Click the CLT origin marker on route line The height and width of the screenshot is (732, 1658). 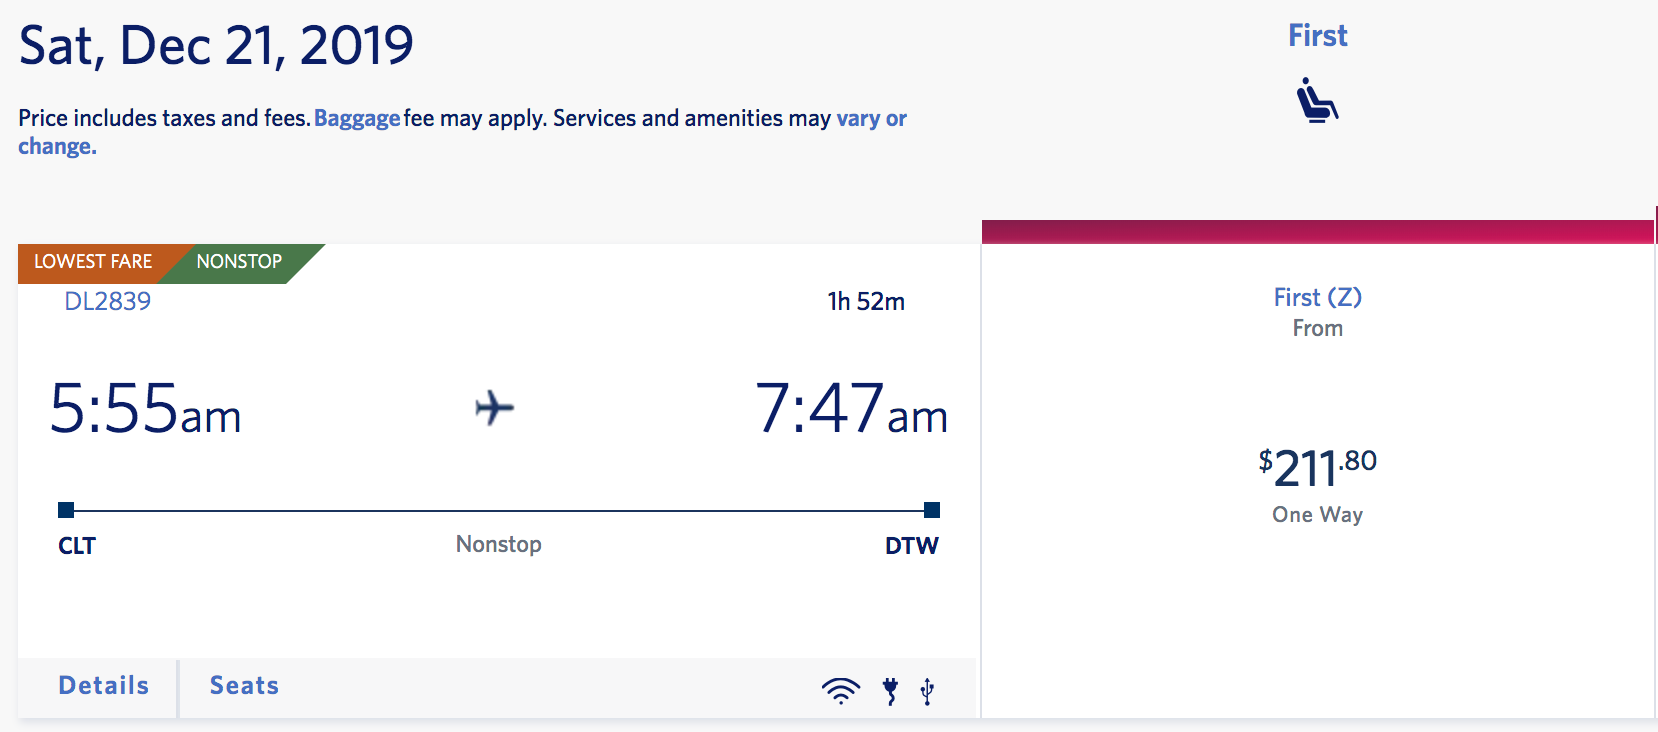(x=66, y=510)
